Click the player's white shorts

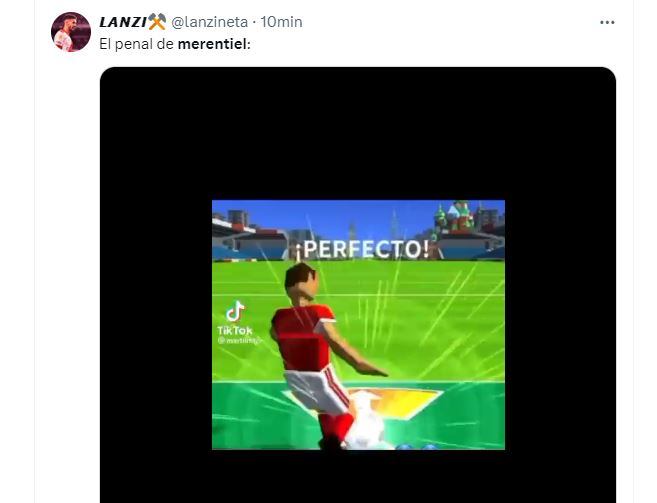click(318, 388)
